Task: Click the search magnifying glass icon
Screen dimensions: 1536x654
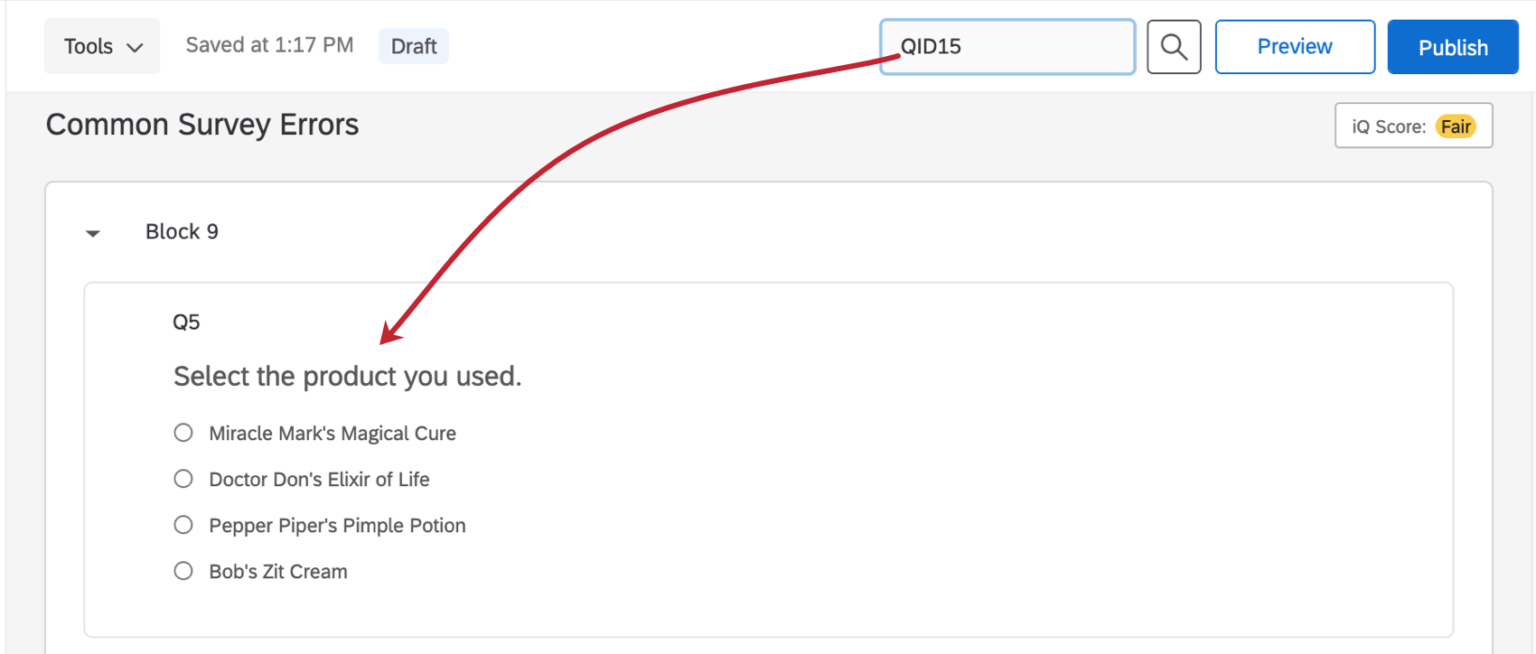Action: pos(1173,46)
